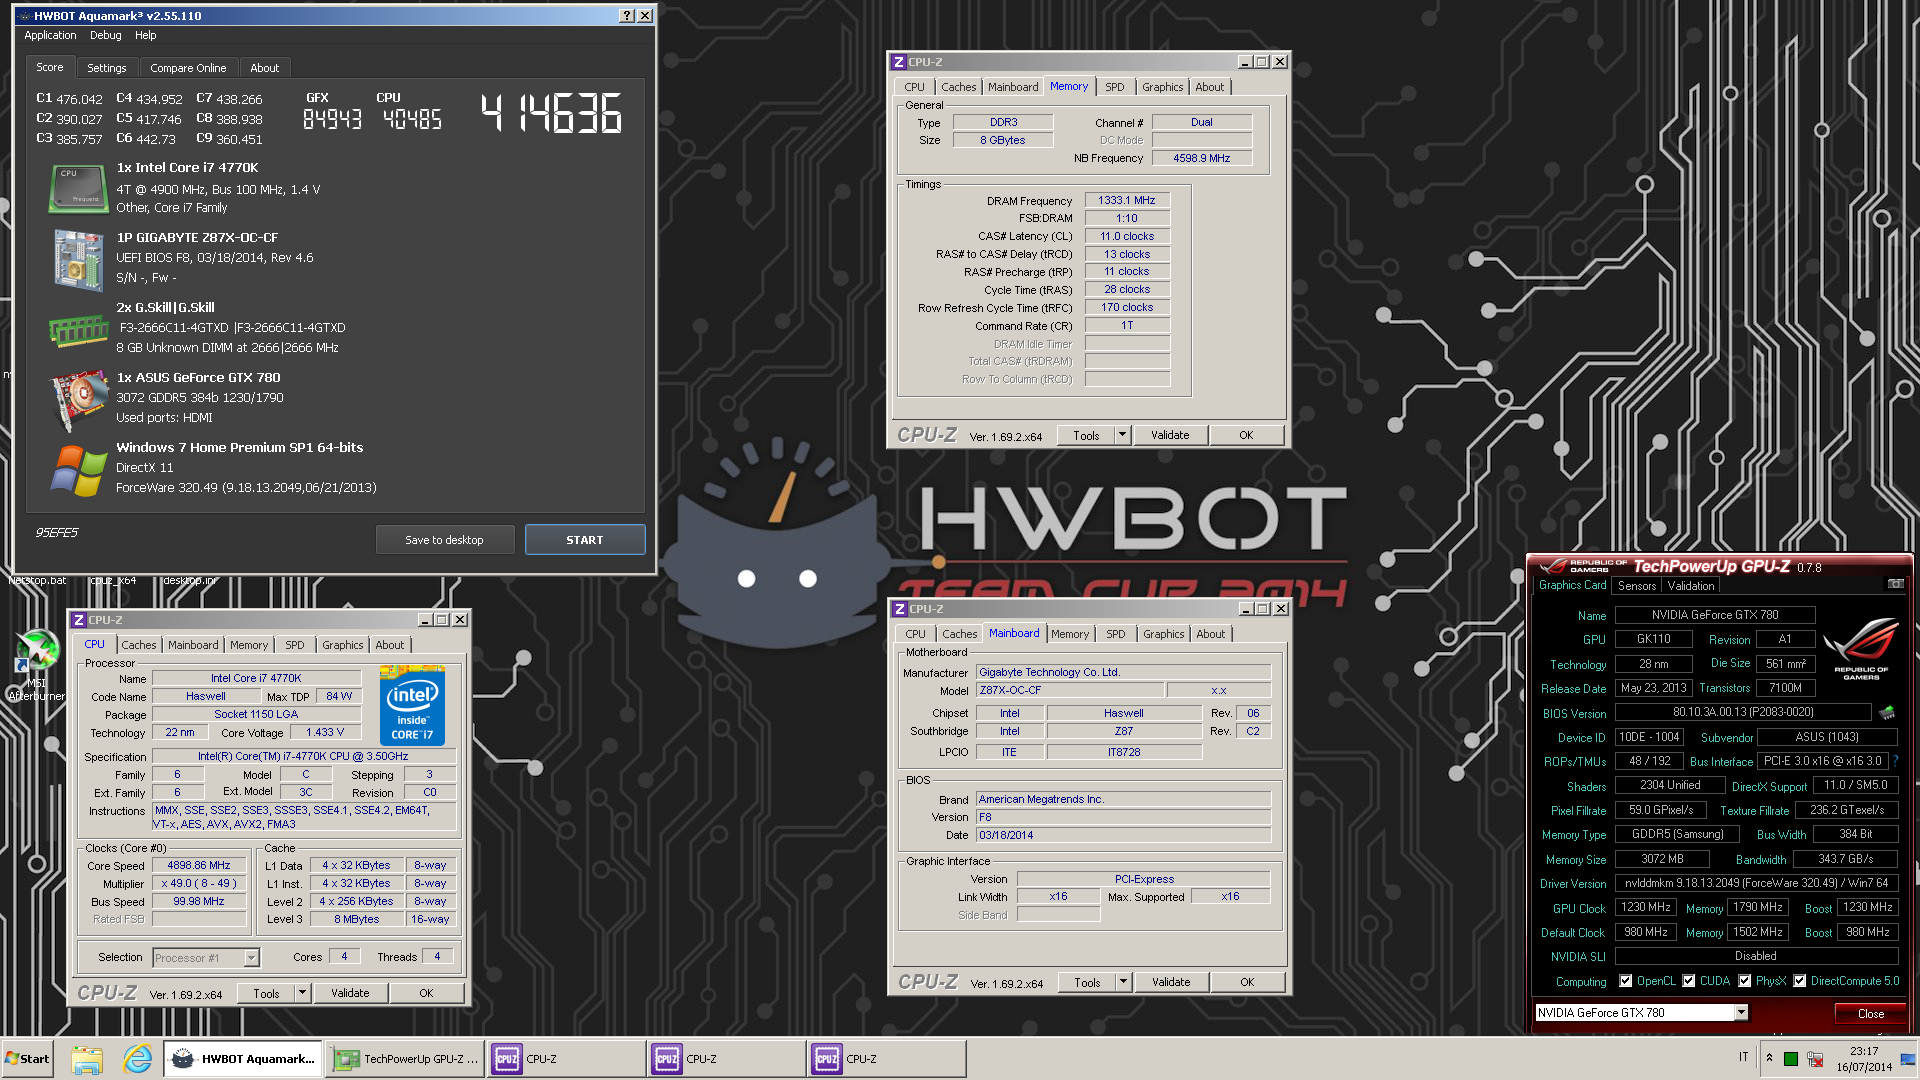Launch Internet Explorer from the taskbar

(x=137, y=1059)
